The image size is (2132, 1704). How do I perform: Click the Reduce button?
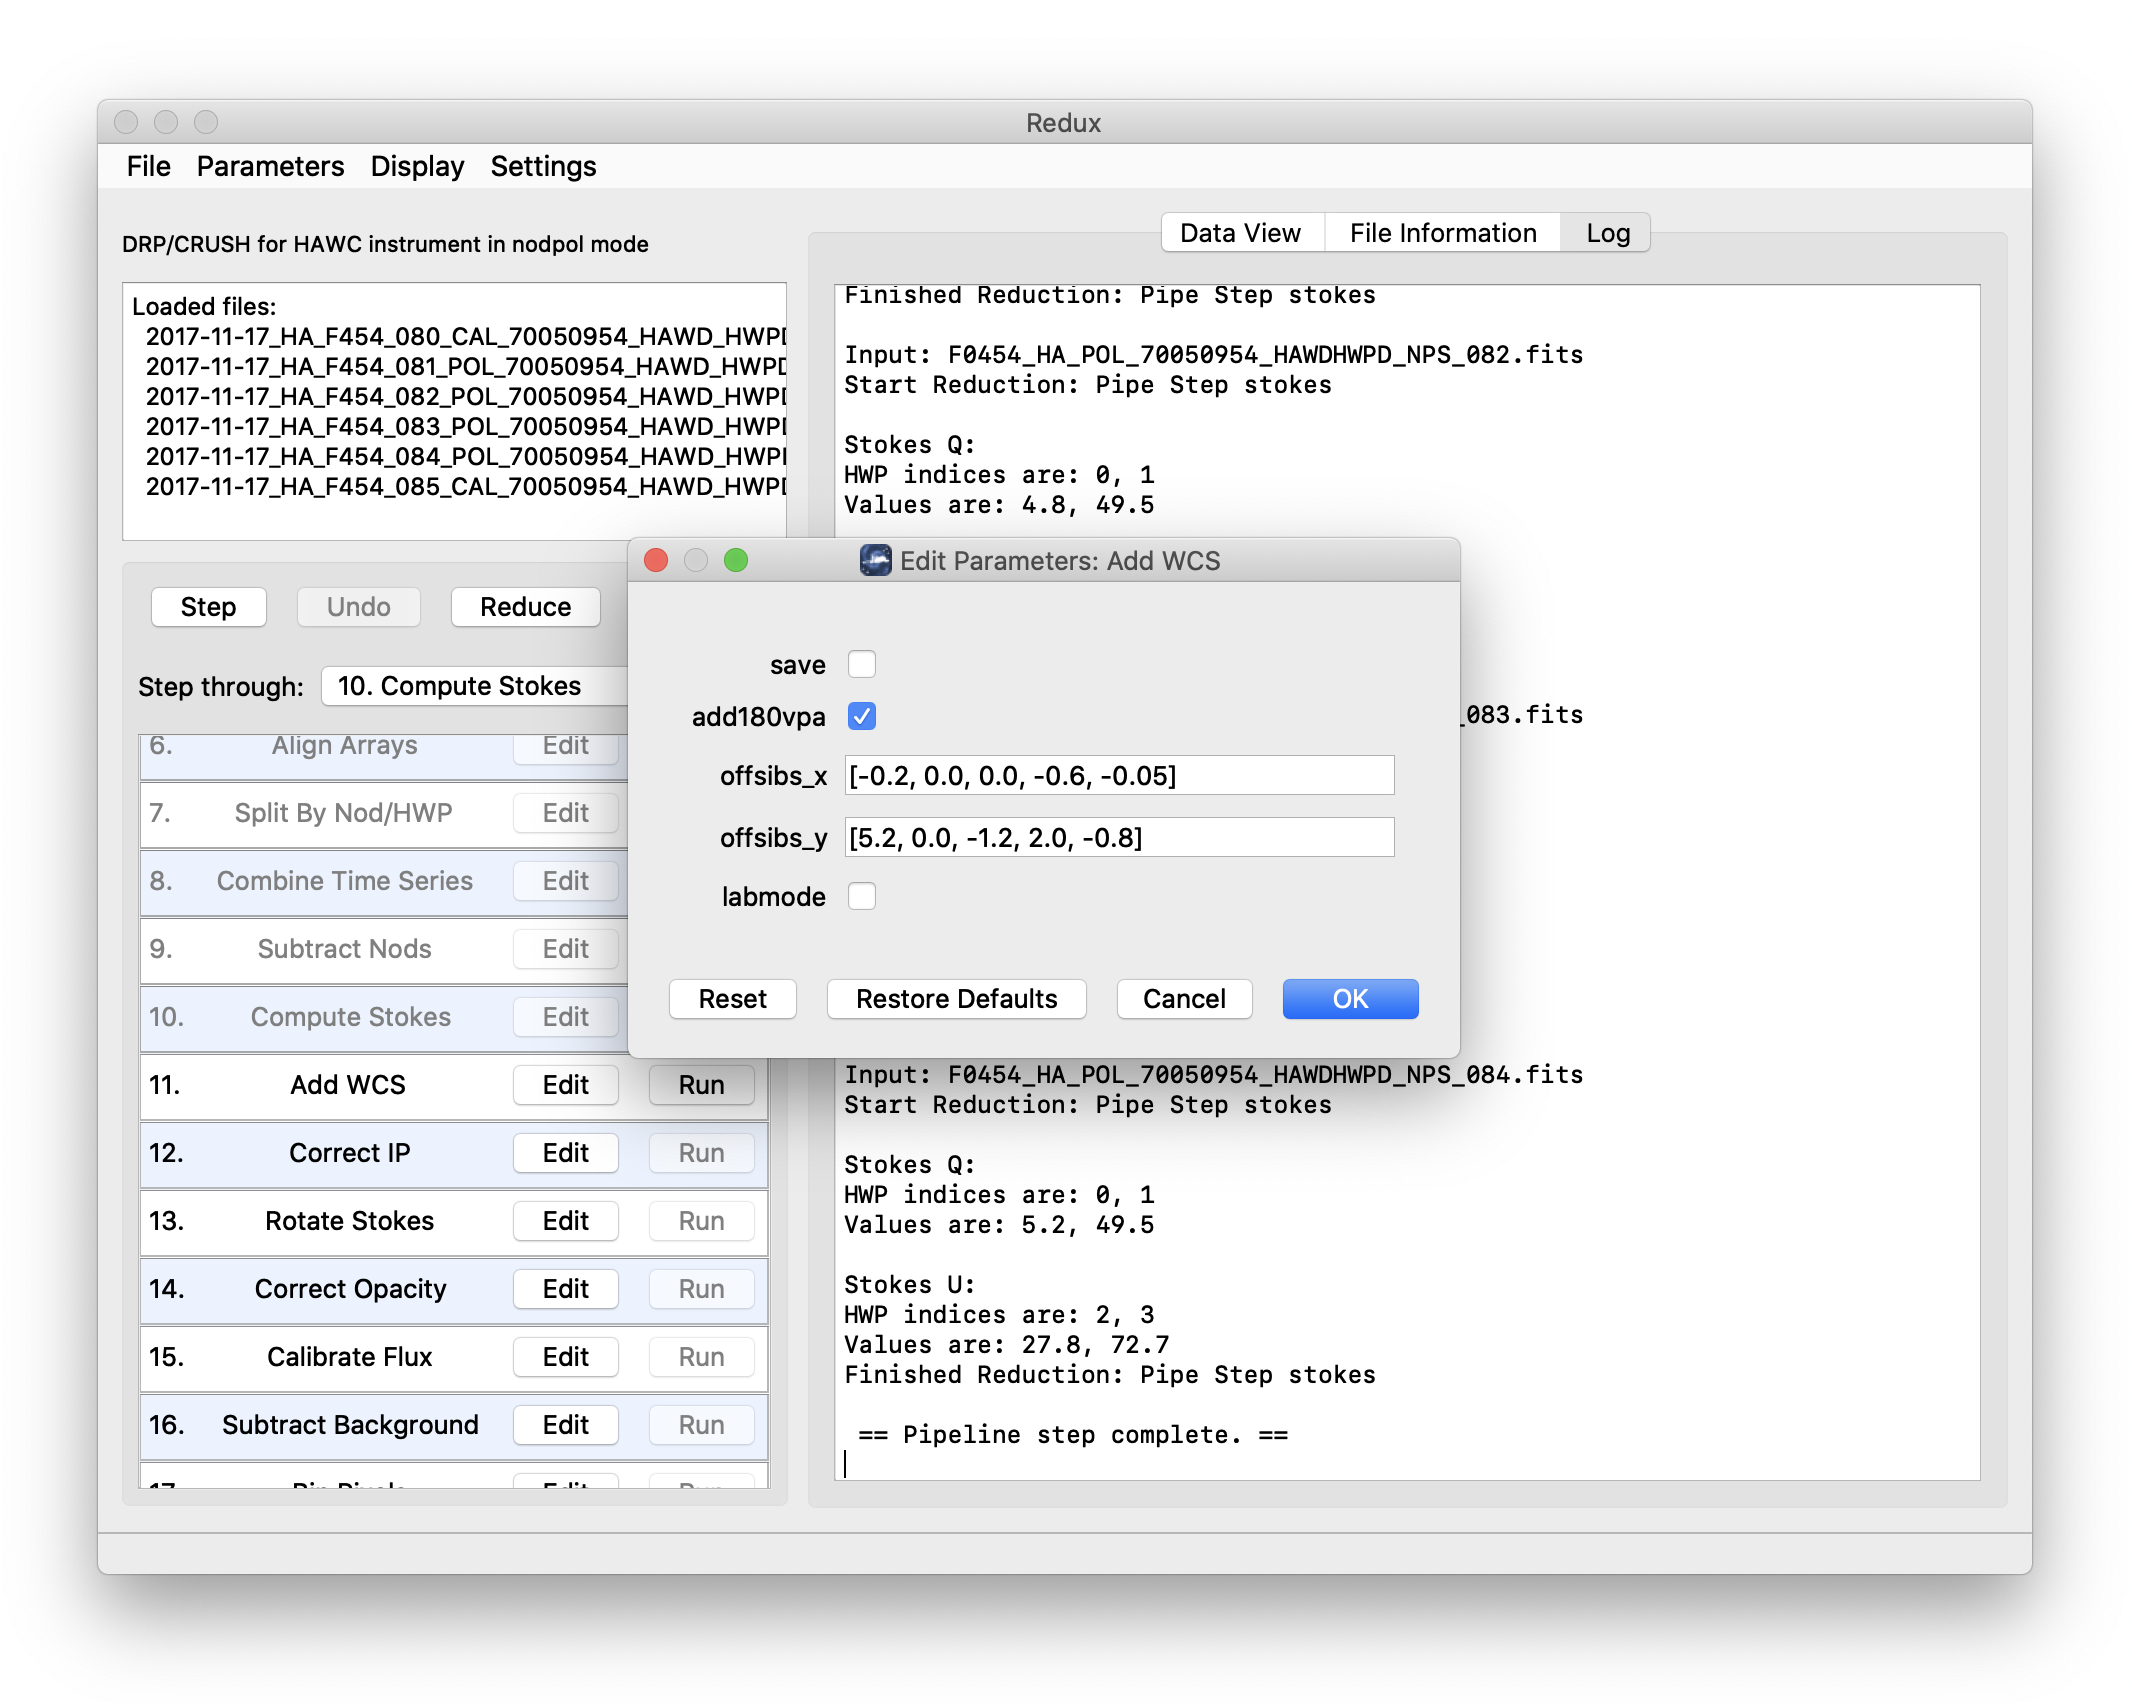coord(525,606)
